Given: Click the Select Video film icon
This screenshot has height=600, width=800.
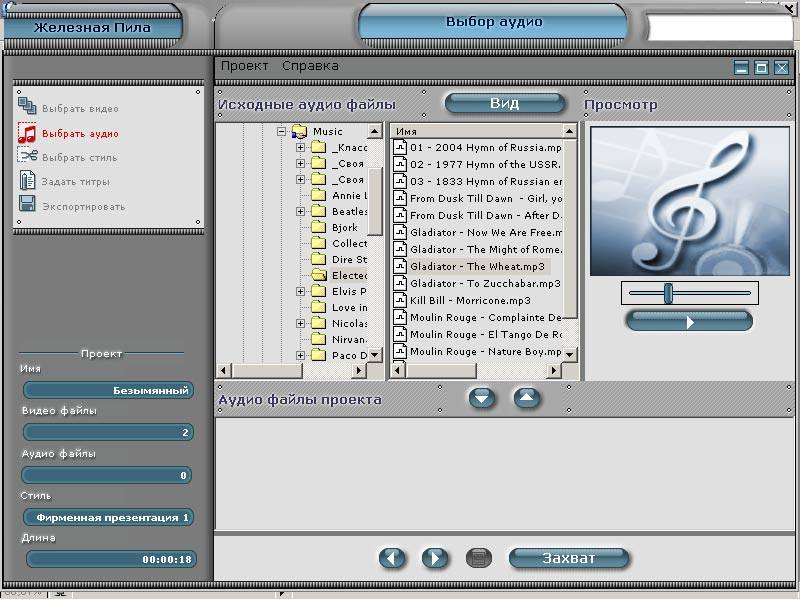Looking at the screenshot, I should click(27, 108).
